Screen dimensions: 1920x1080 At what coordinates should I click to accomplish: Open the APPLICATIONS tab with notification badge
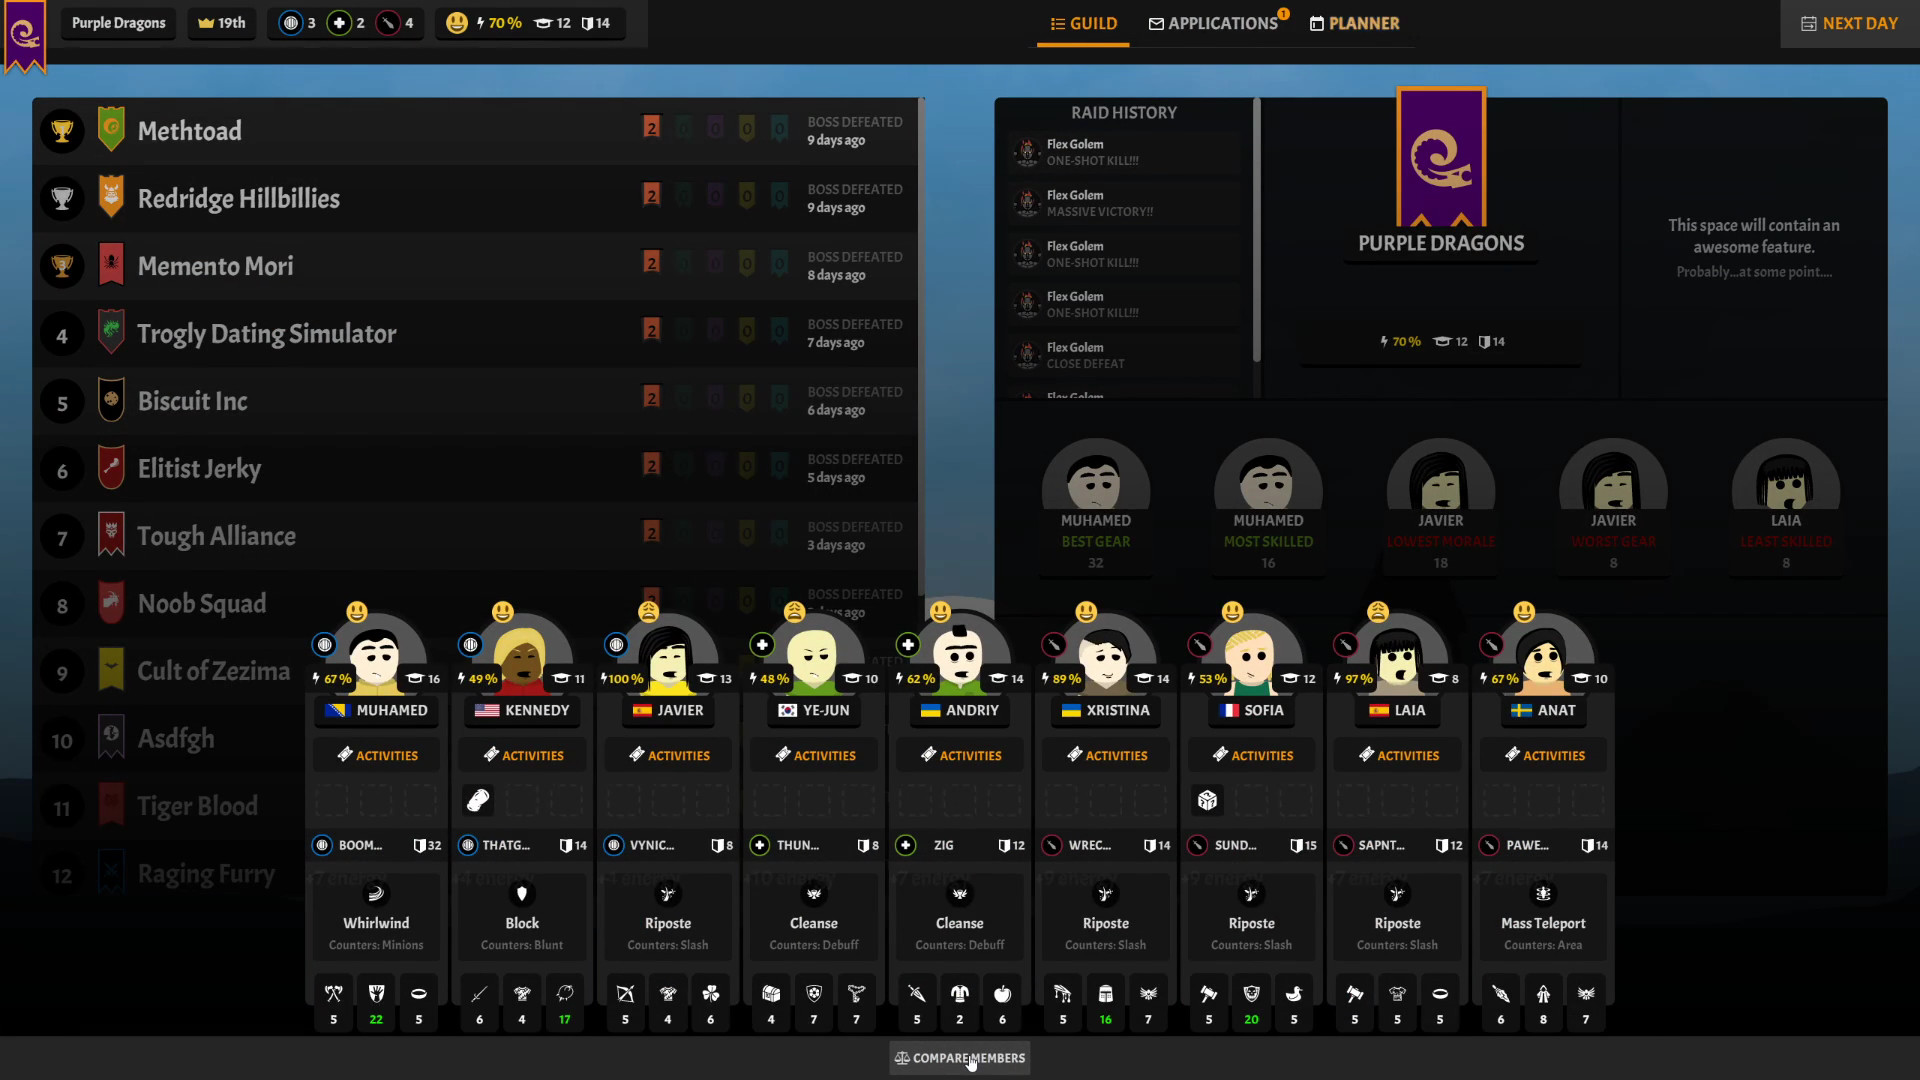tap(1215, 23)
